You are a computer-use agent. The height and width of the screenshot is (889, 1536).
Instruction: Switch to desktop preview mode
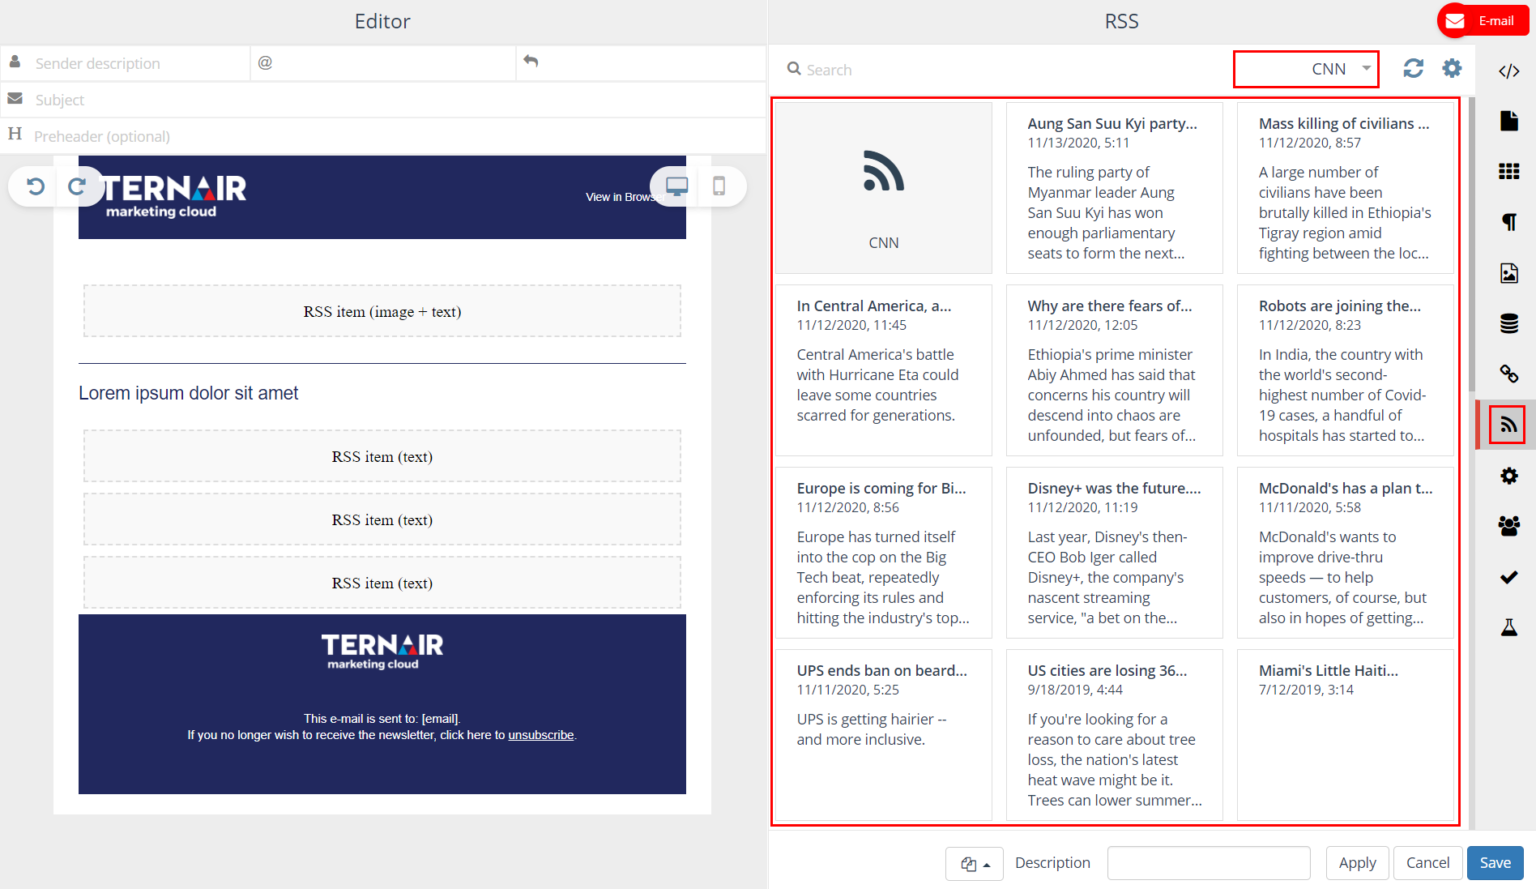click(677, 187)
